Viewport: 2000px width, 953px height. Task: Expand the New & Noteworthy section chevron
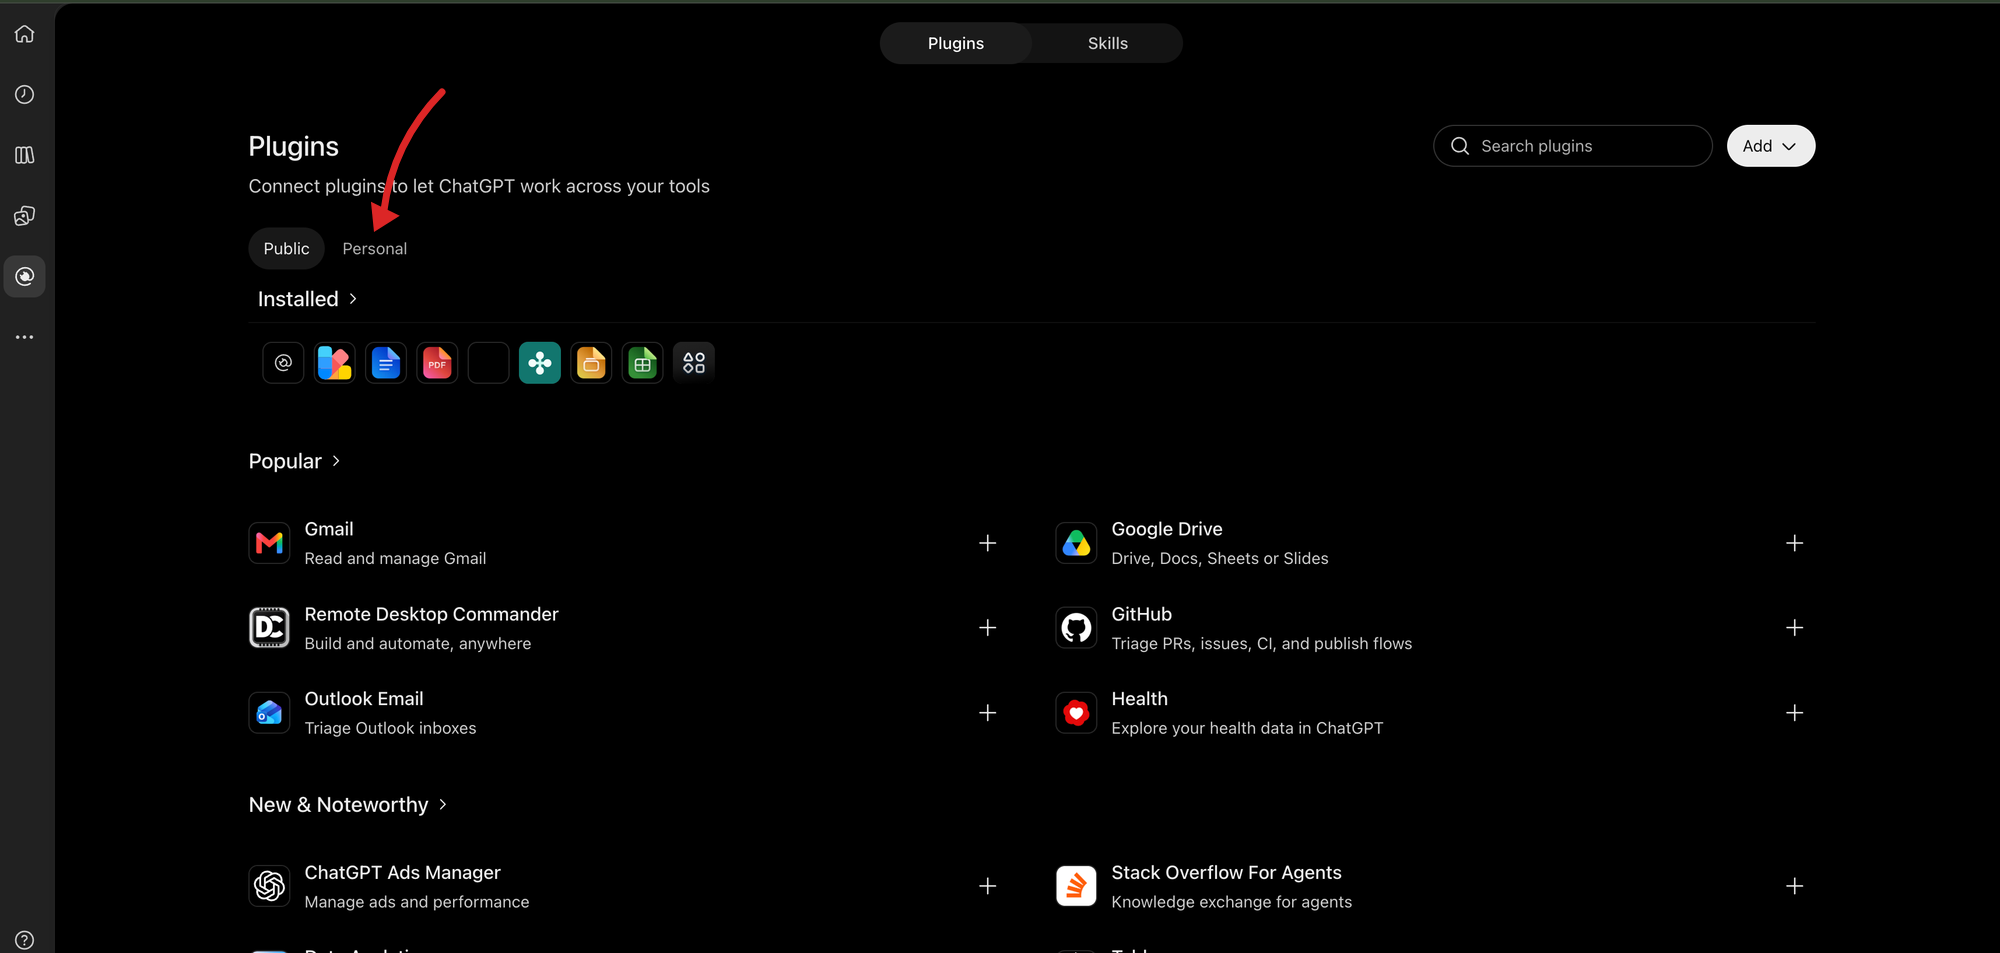click(x=443, y=805)
